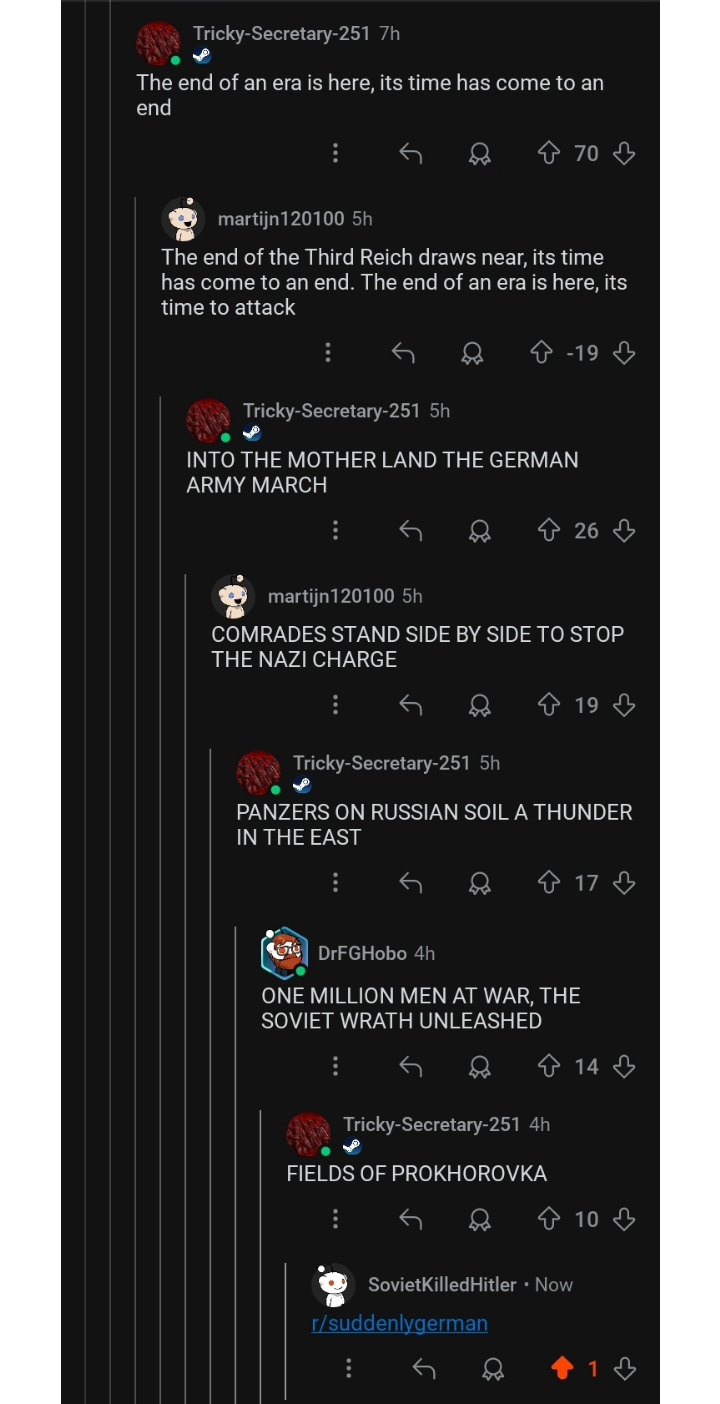Viewport: 720px width, 1404px height.
Task: Upvote the 'end of an era' comment
Action: pos(548,153)
